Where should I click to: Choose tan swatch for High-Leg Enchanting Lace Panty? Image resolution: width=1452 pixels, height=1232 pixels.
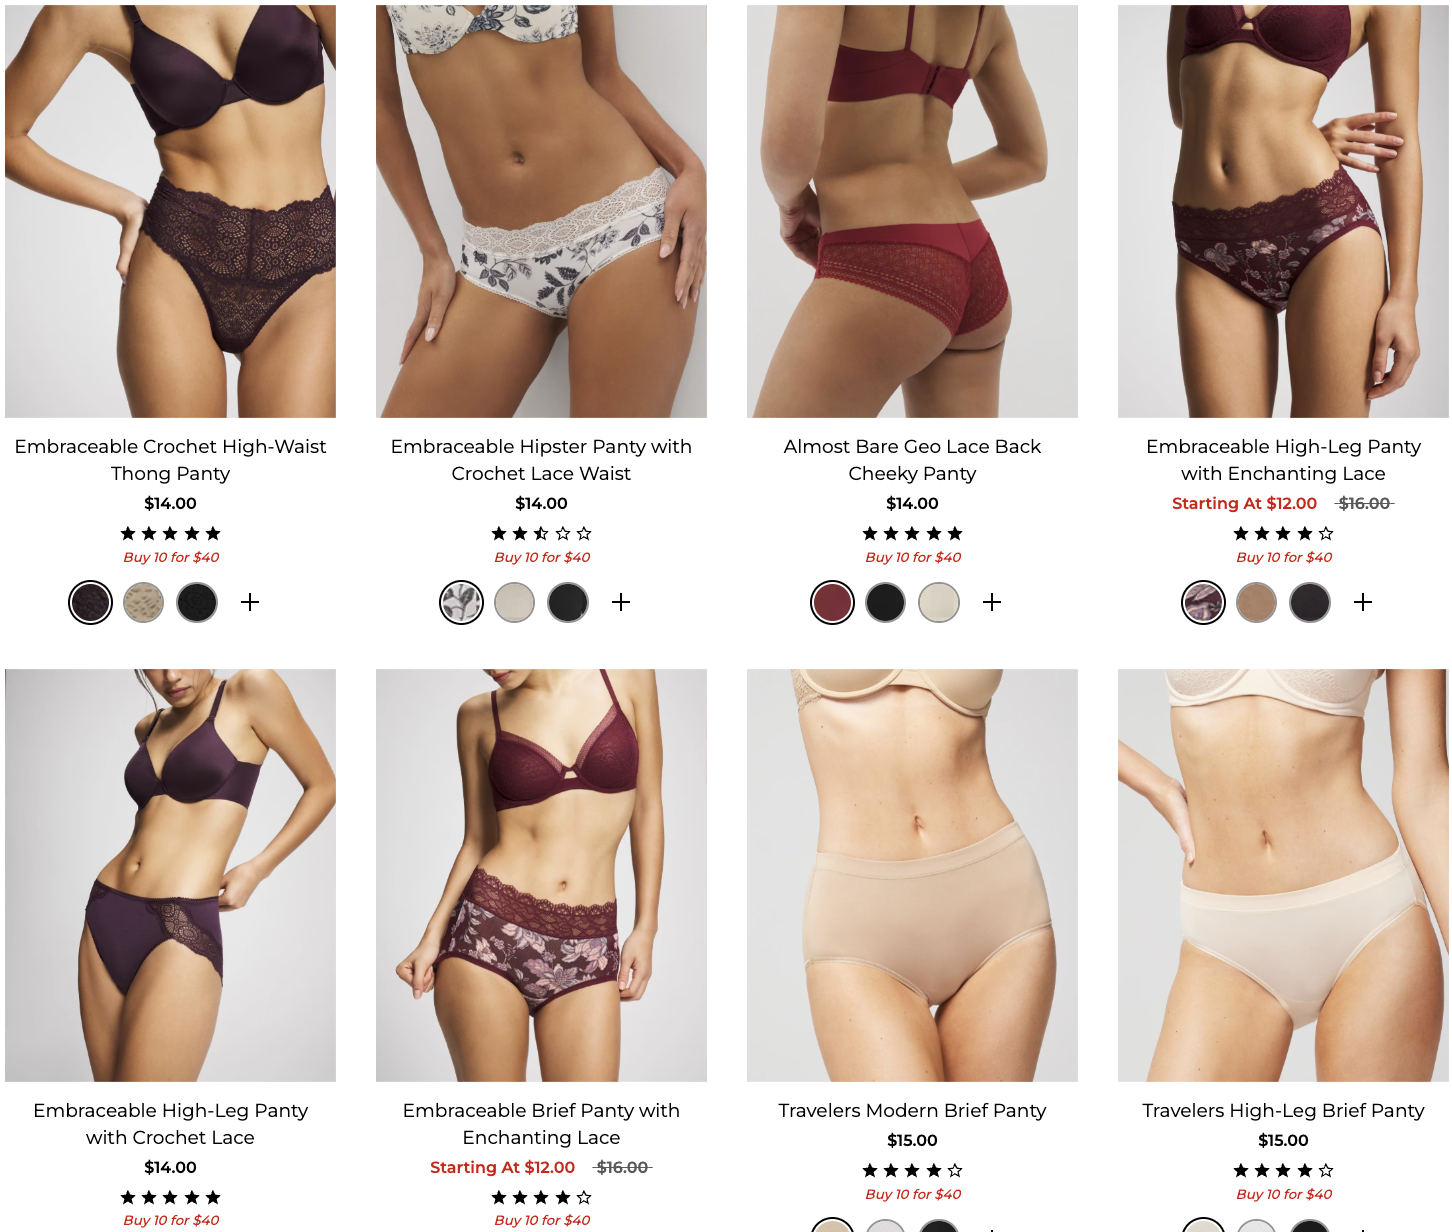coord(1257,602)
